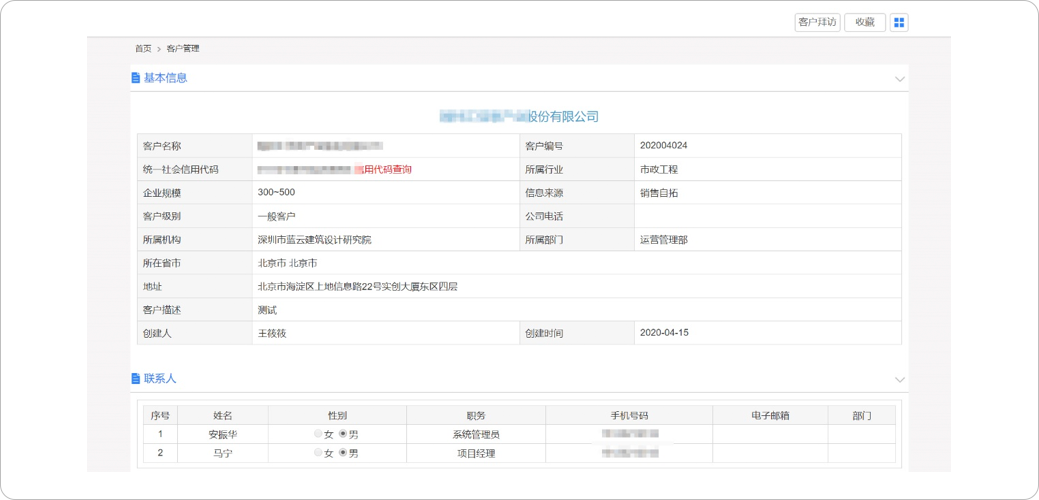The width and height of the screenshot is (1039, 500).
Task: Select 男 radio for 马宁
Action: 343,453
